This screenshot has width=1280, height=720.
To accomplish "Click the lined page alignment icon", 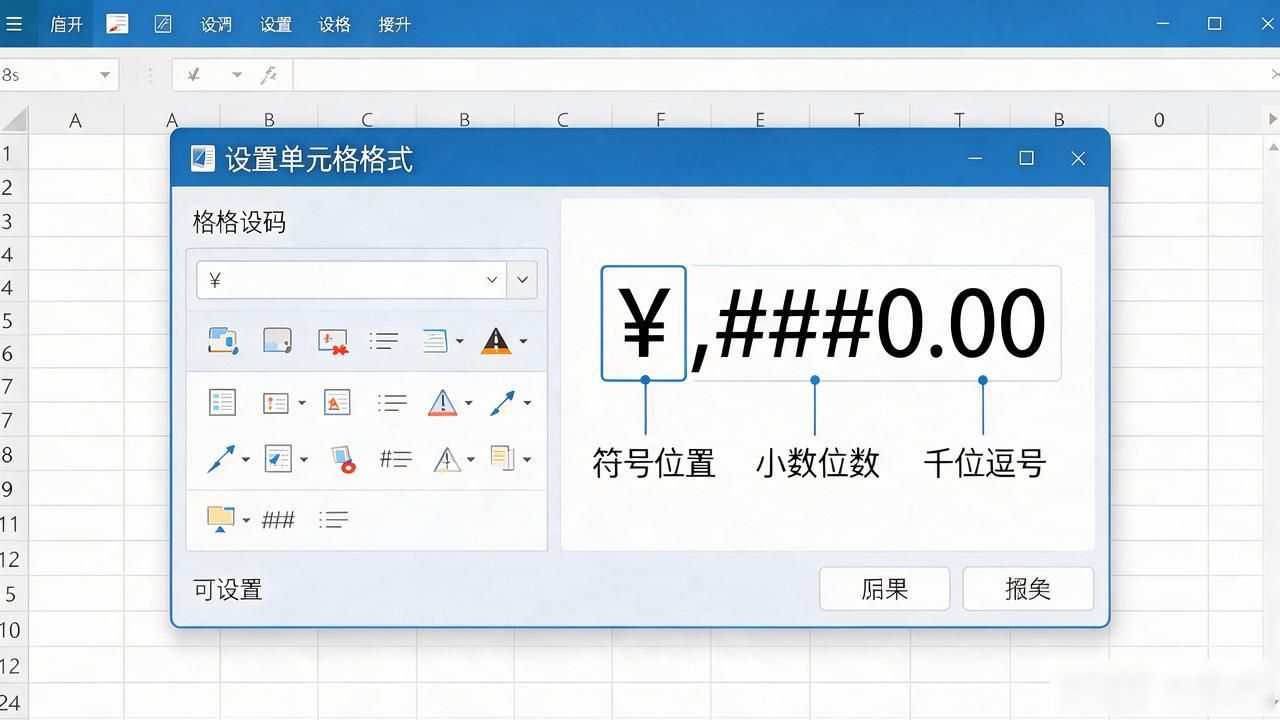I will 434,341.
